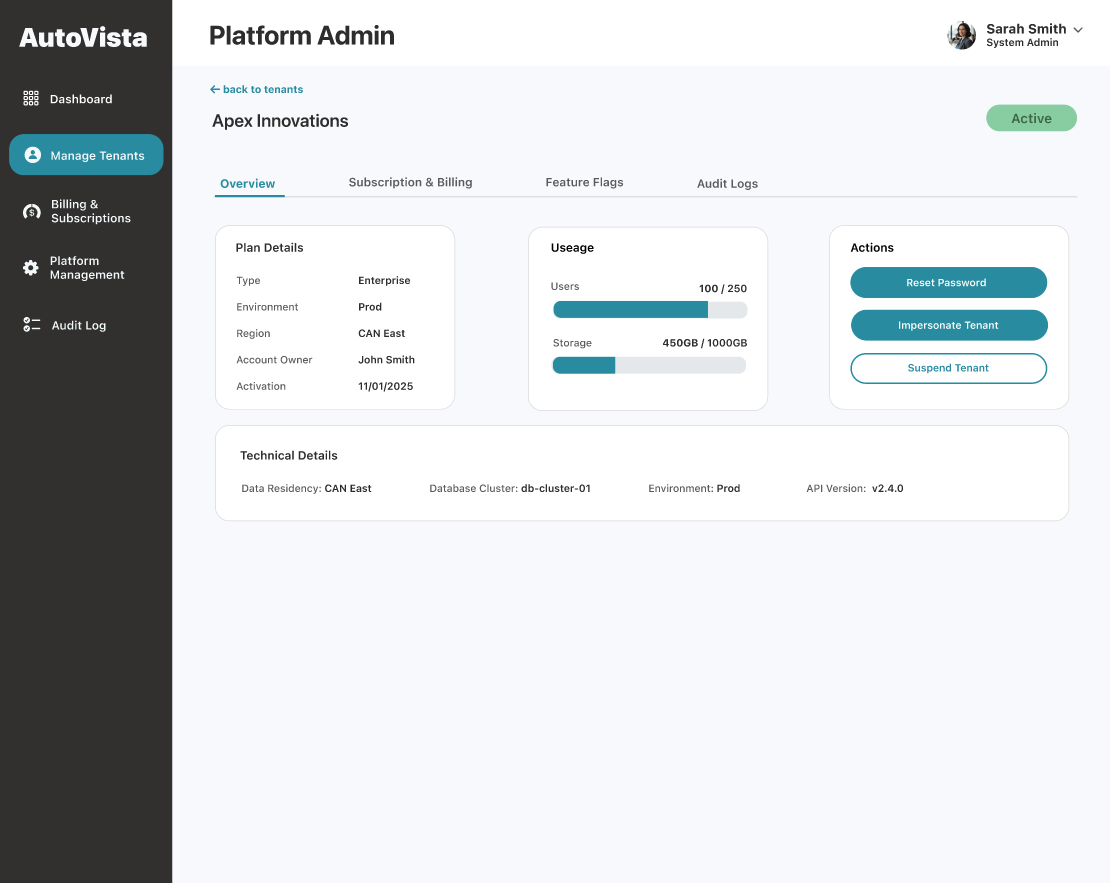
Task: Select the Overview tab
Action: pyautogui.click(x=248, y=183)
